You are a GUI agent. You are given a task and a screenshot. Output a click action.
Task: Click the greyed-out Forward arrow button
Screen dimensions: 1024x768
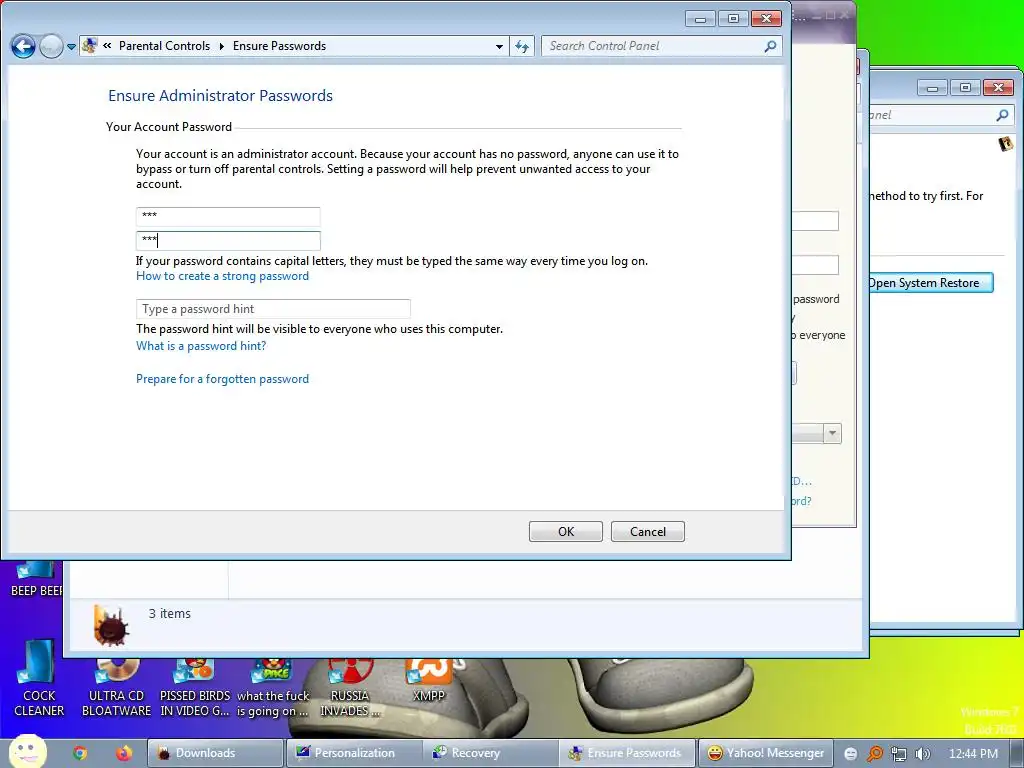[x=51, y=46]
